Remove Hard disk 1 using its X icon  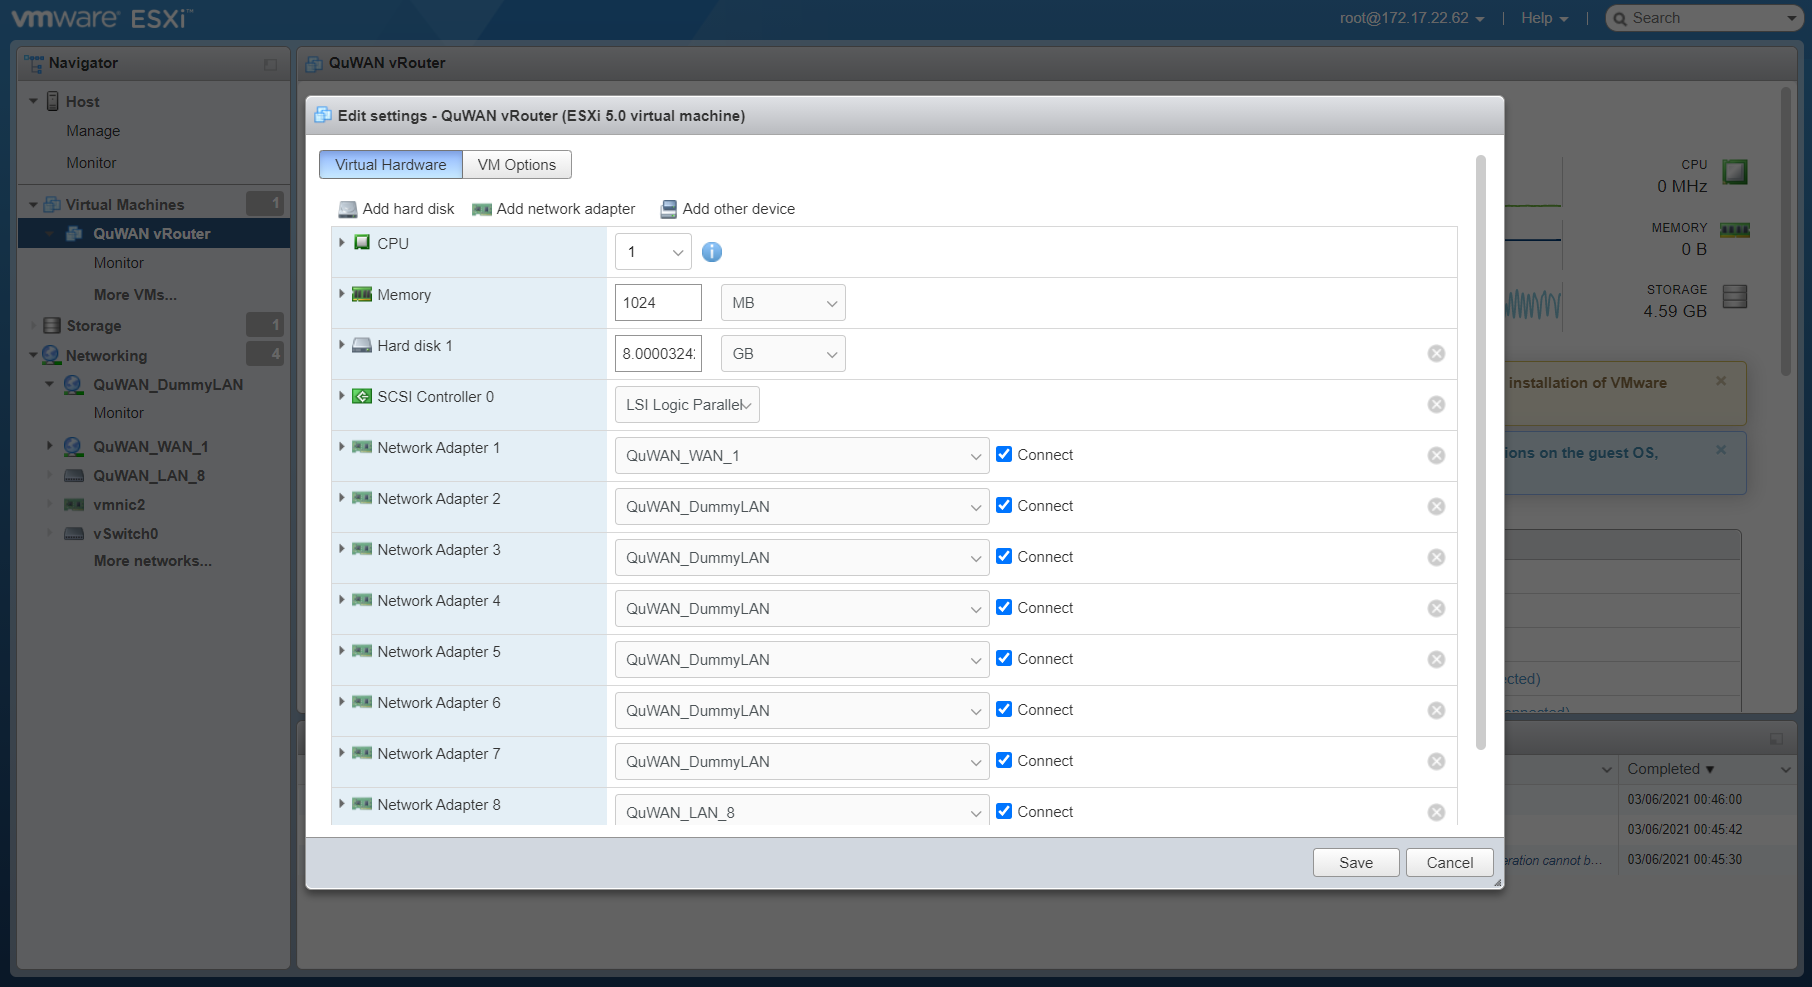1436,354
